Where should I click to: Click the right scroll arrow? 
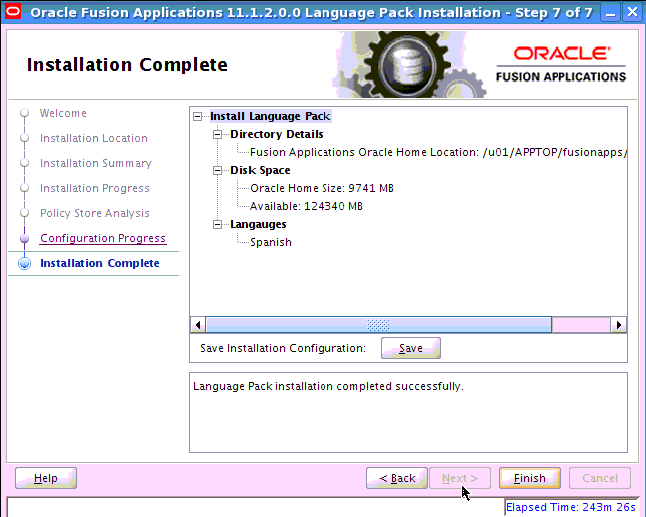(x=618, y=325)
